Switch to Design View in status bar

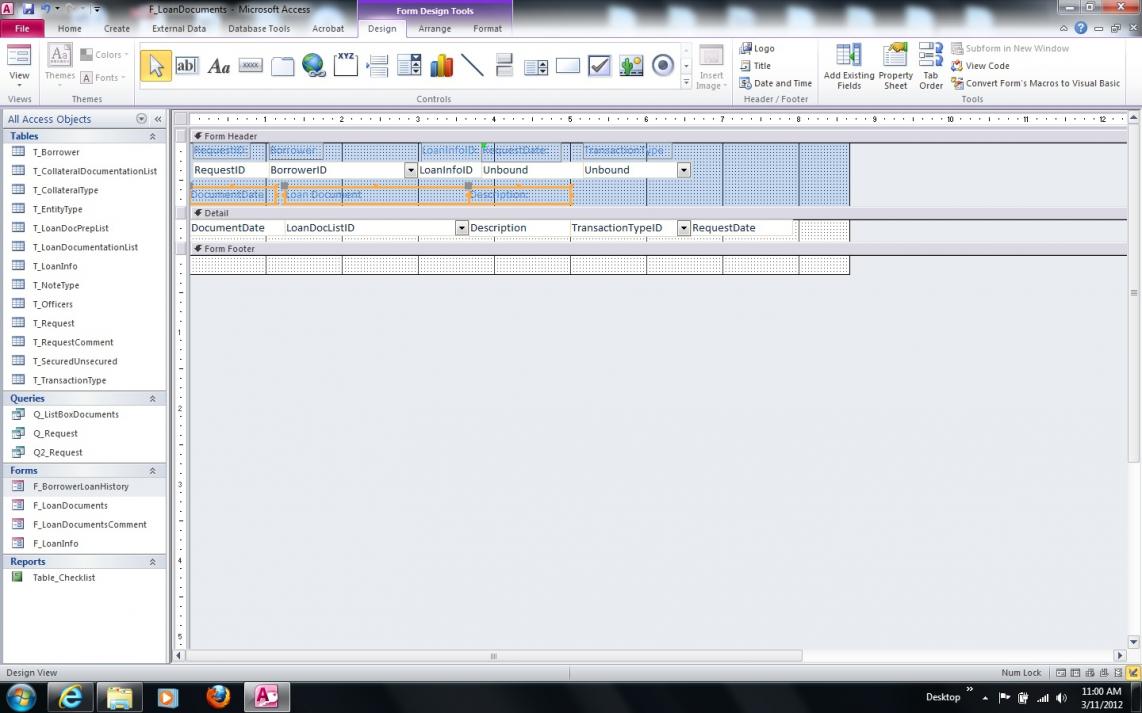click(x=1133, y=673)
